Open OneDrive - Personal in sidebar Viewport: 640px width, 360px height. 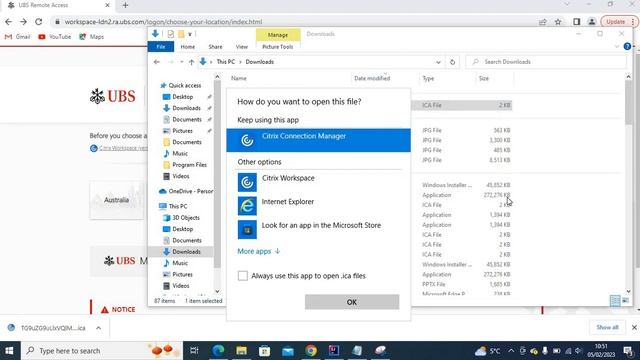coord(191,191)
